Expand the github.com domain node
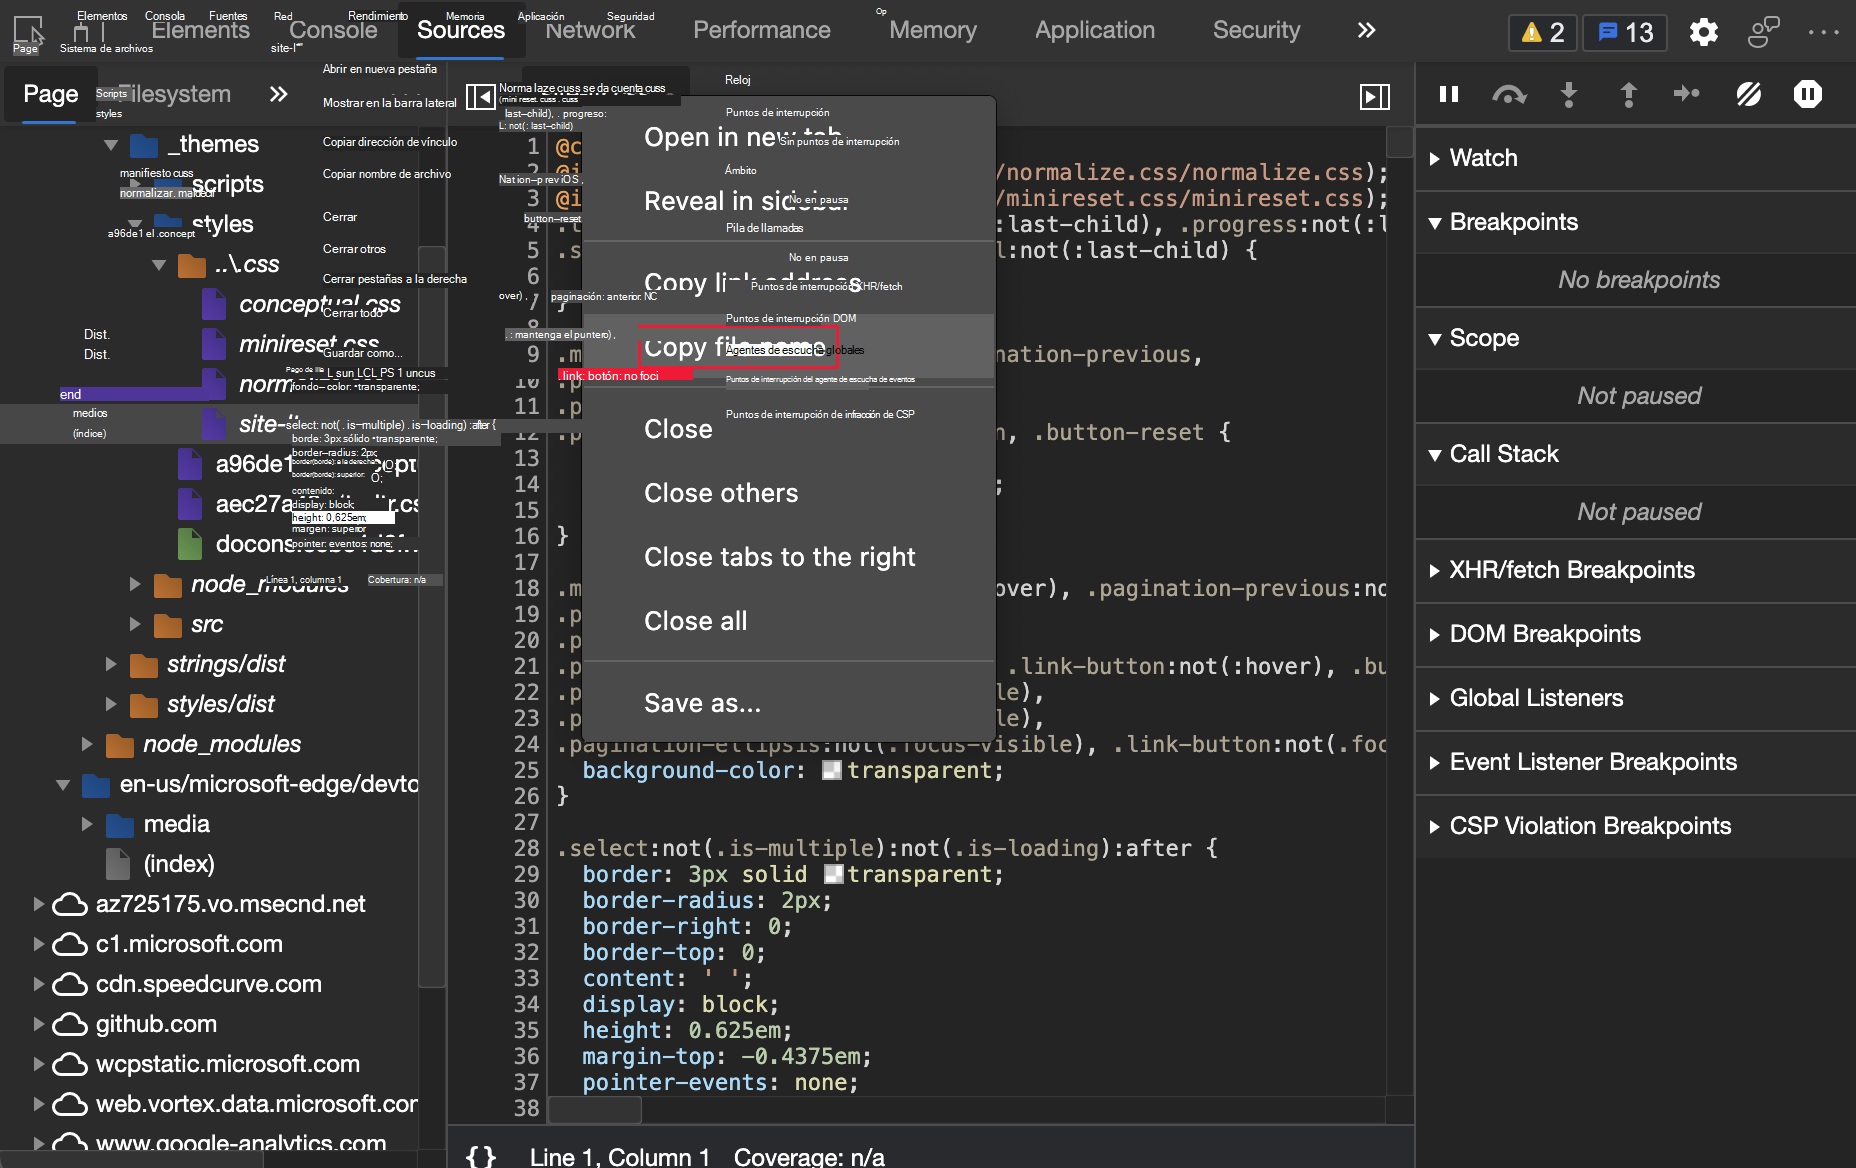Screen dimensions: 1856x1168 [x=39, y=1024]
